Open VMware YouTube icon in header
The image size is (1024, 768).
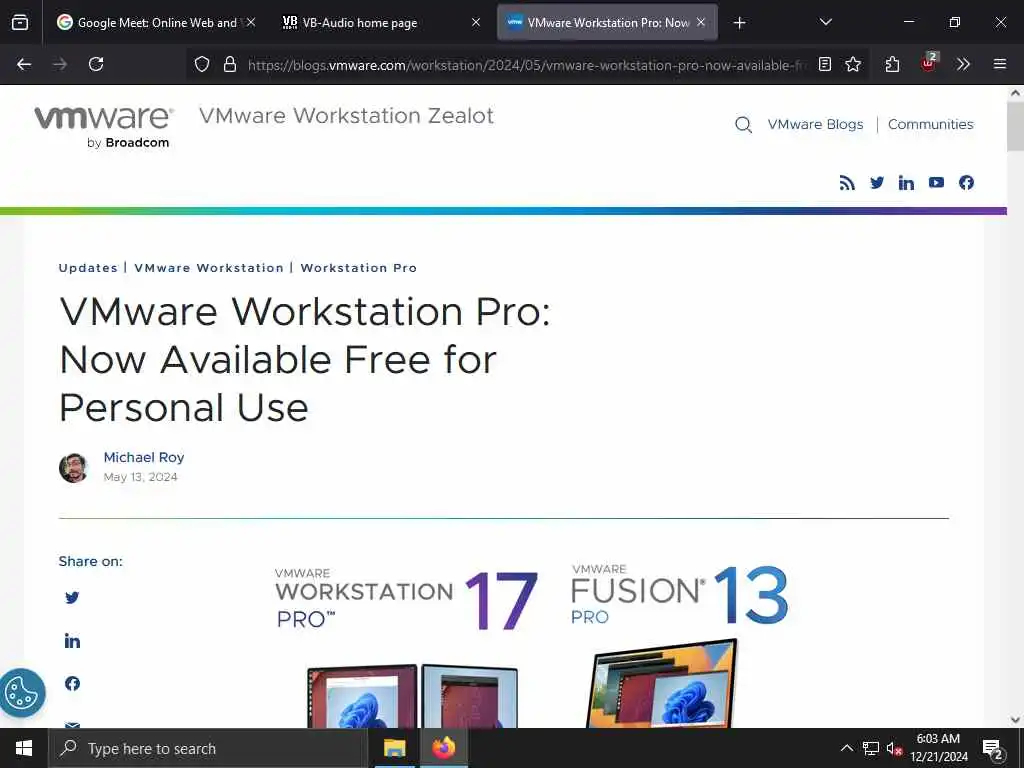pyautogui.click(x=936, y=183)
